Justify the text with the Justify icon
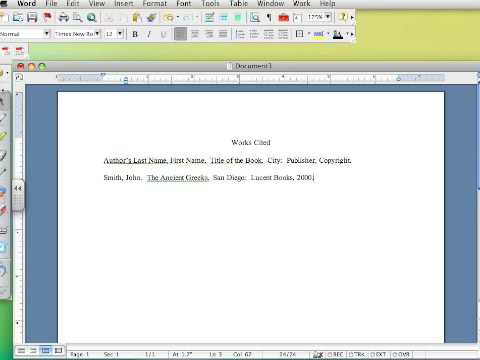Image resolution: width=480 pixels, height=360 pixels. pos(223,34)
